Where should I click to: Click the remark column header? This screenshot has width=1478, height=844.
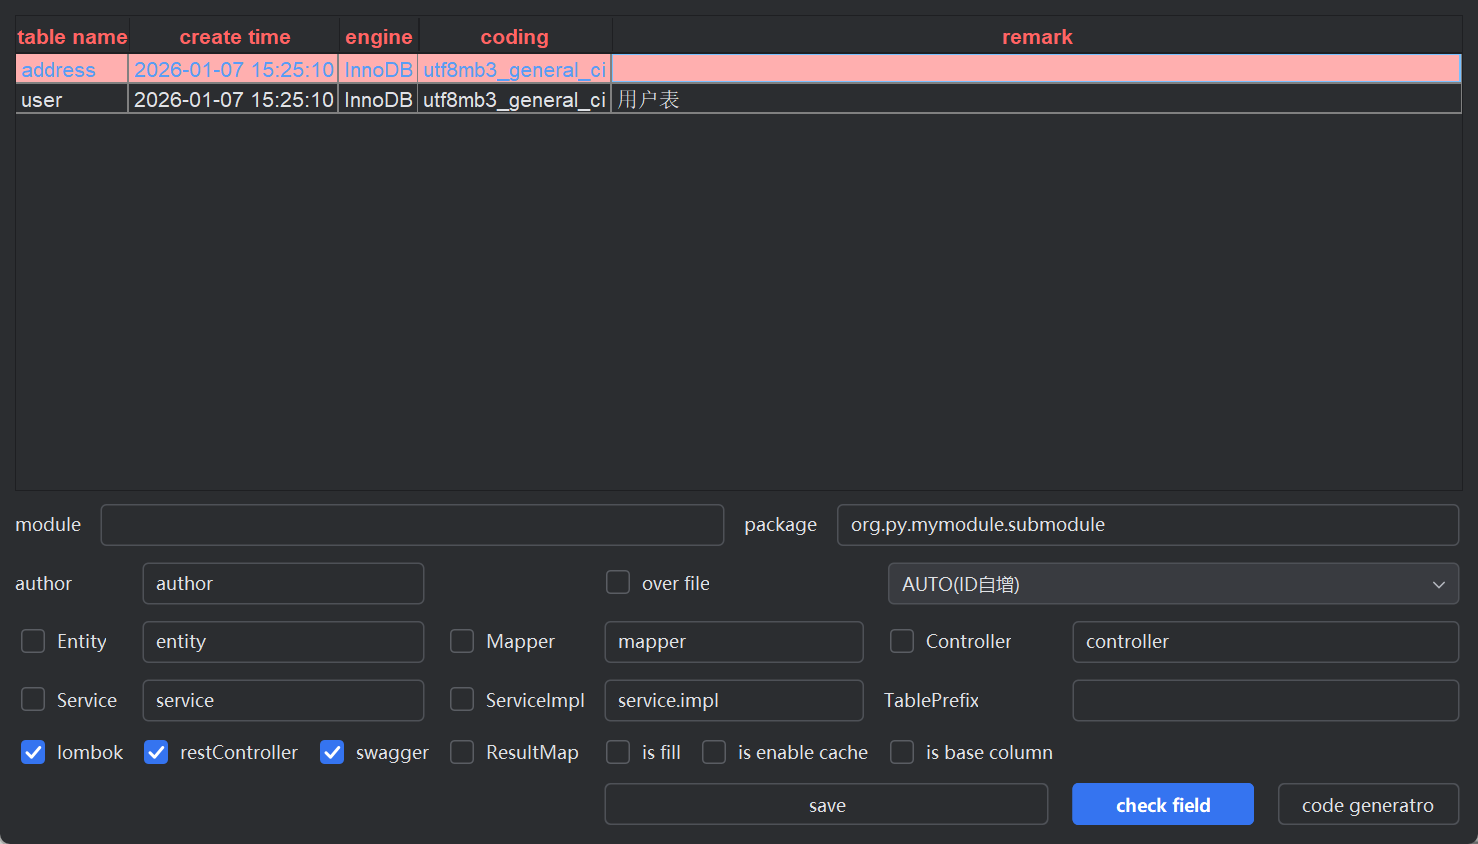[1037, 37]
